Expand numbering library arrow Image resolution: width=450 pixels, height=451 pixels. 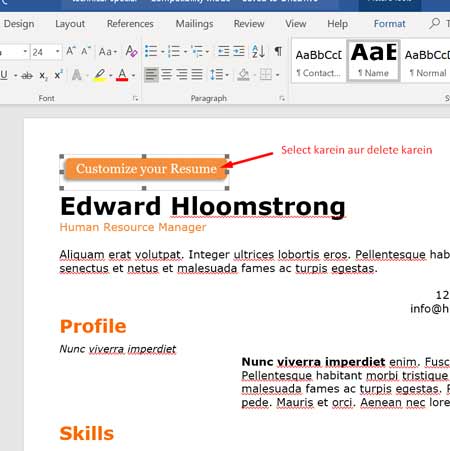click(x=185, y=52)
